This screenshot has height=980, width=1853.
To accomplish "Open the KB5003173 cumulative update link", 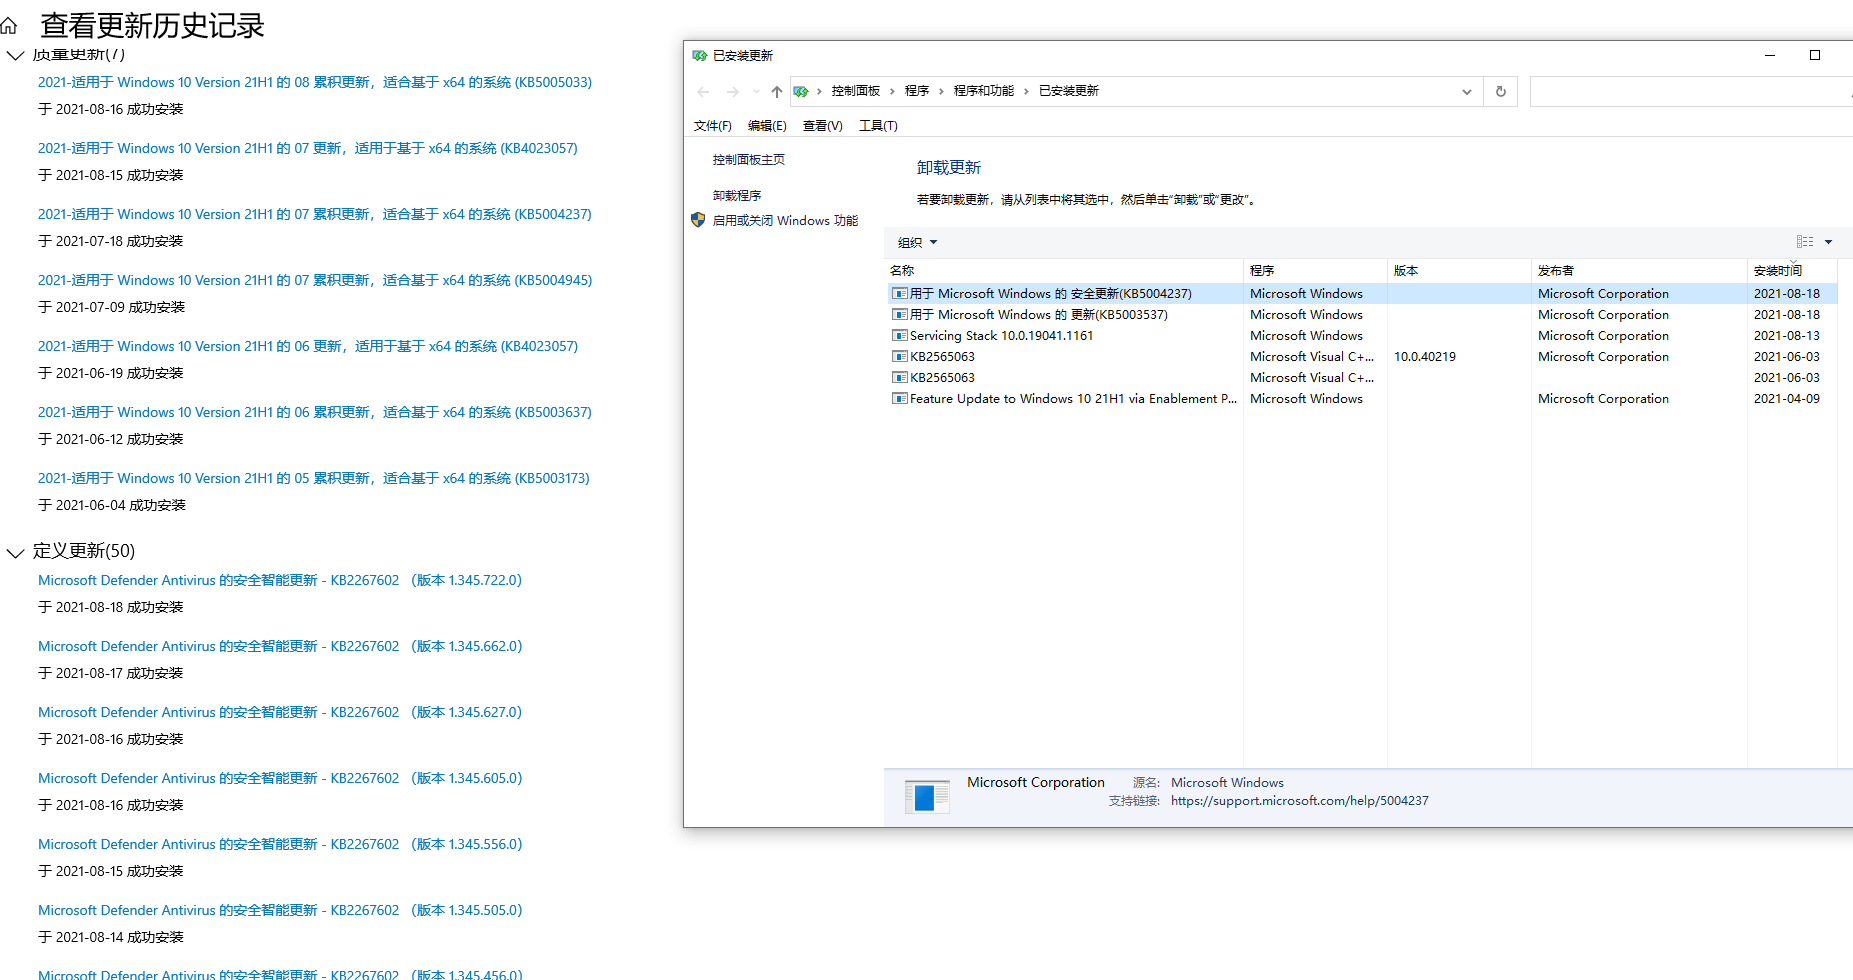I will coord(314,478).
